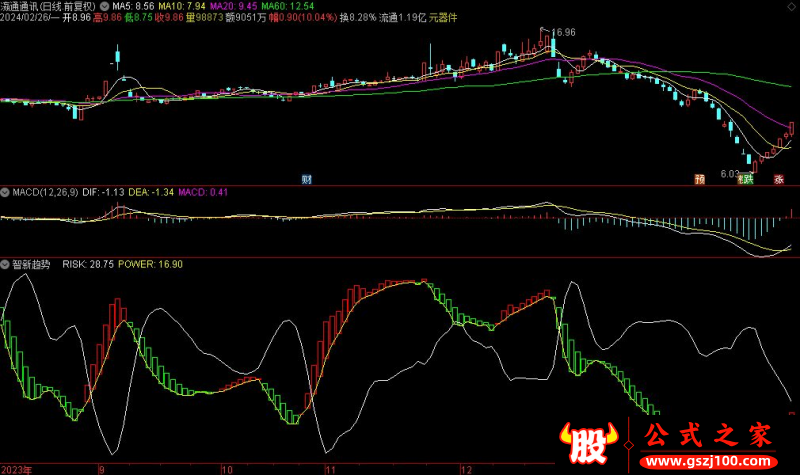Click the stock name 流通通讯(日线,前复权)
This screenshot has width=800, height=475.
(48, 6)
